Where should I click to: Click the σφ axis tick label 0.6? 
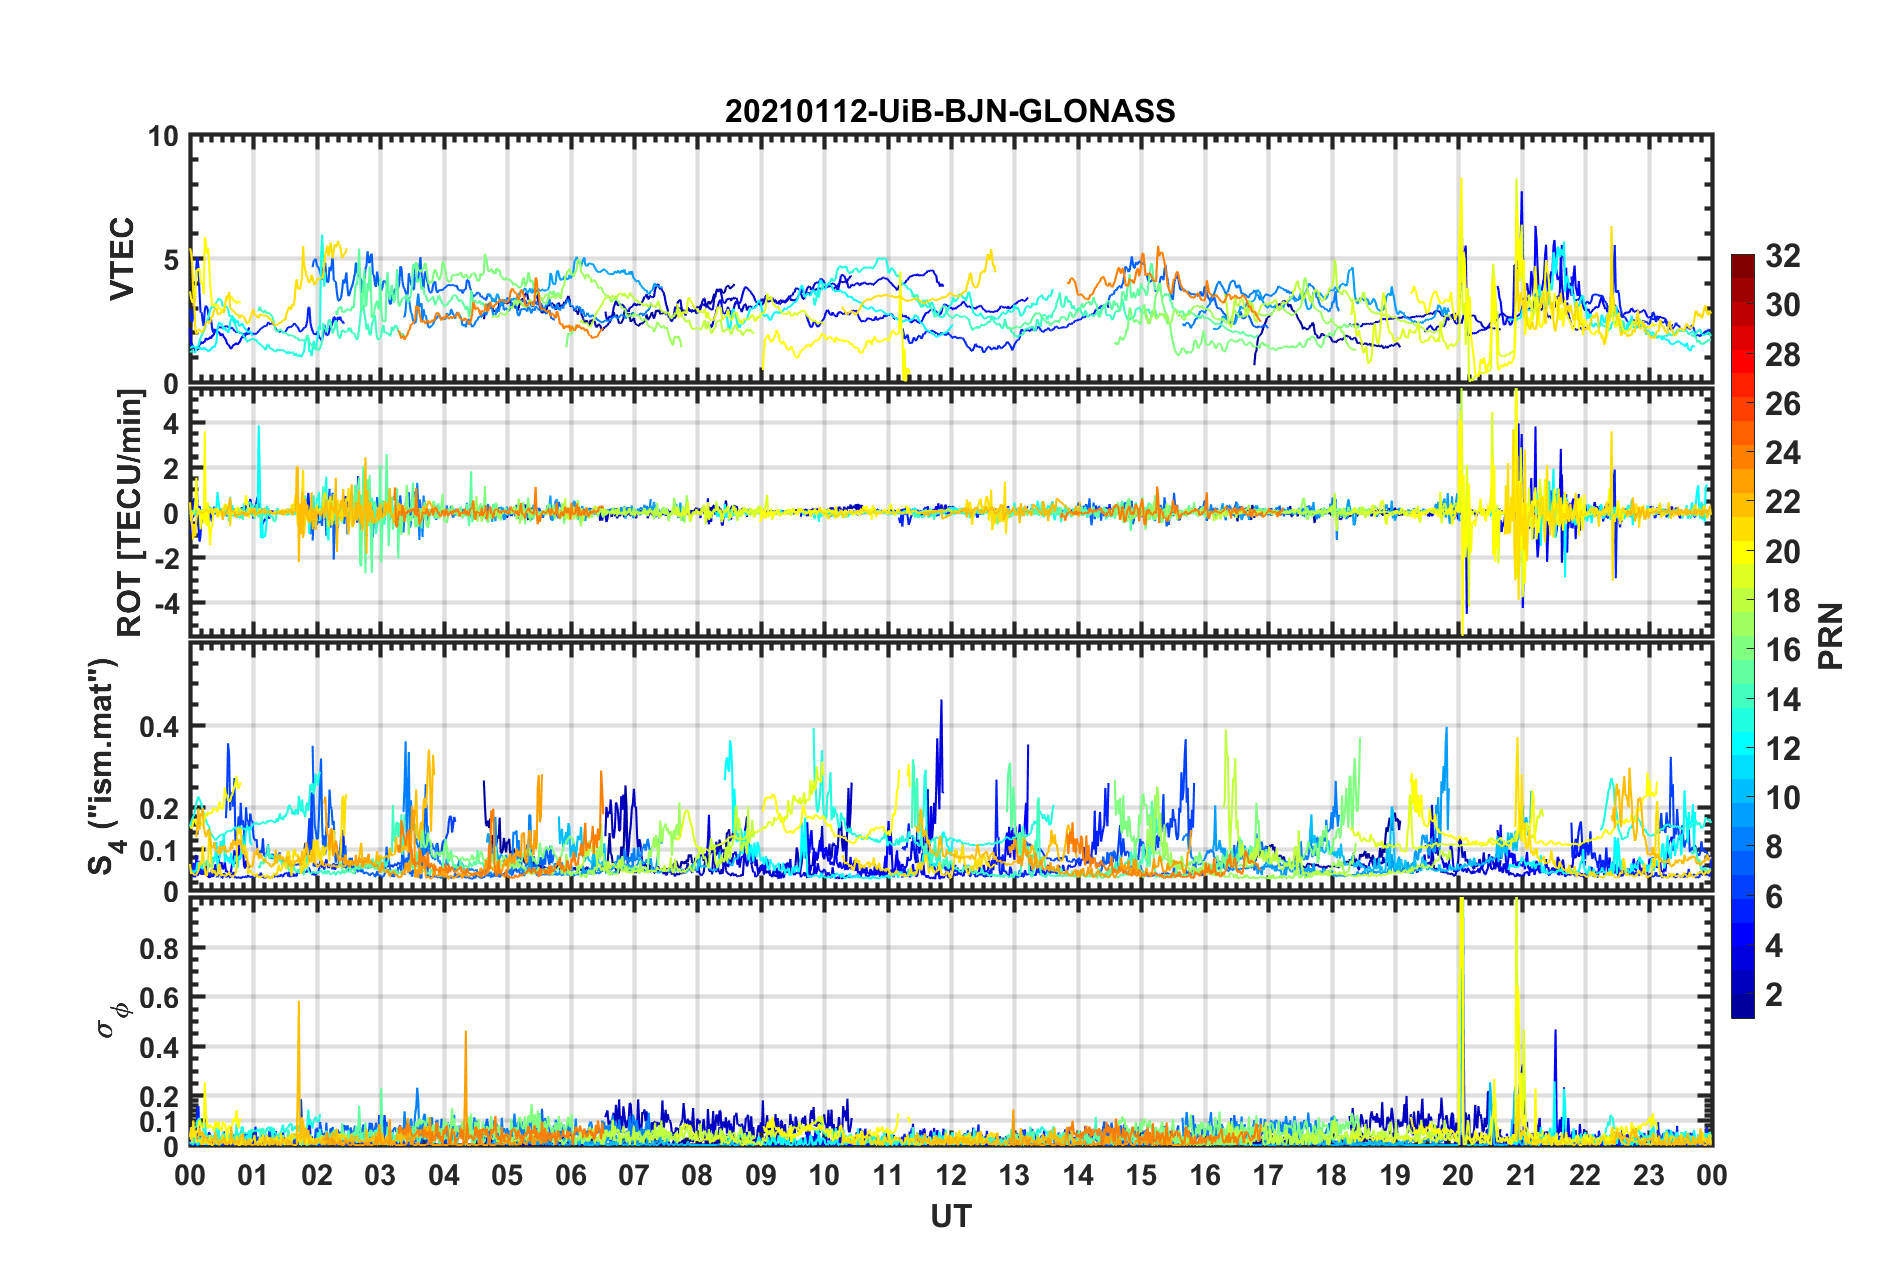159,998
